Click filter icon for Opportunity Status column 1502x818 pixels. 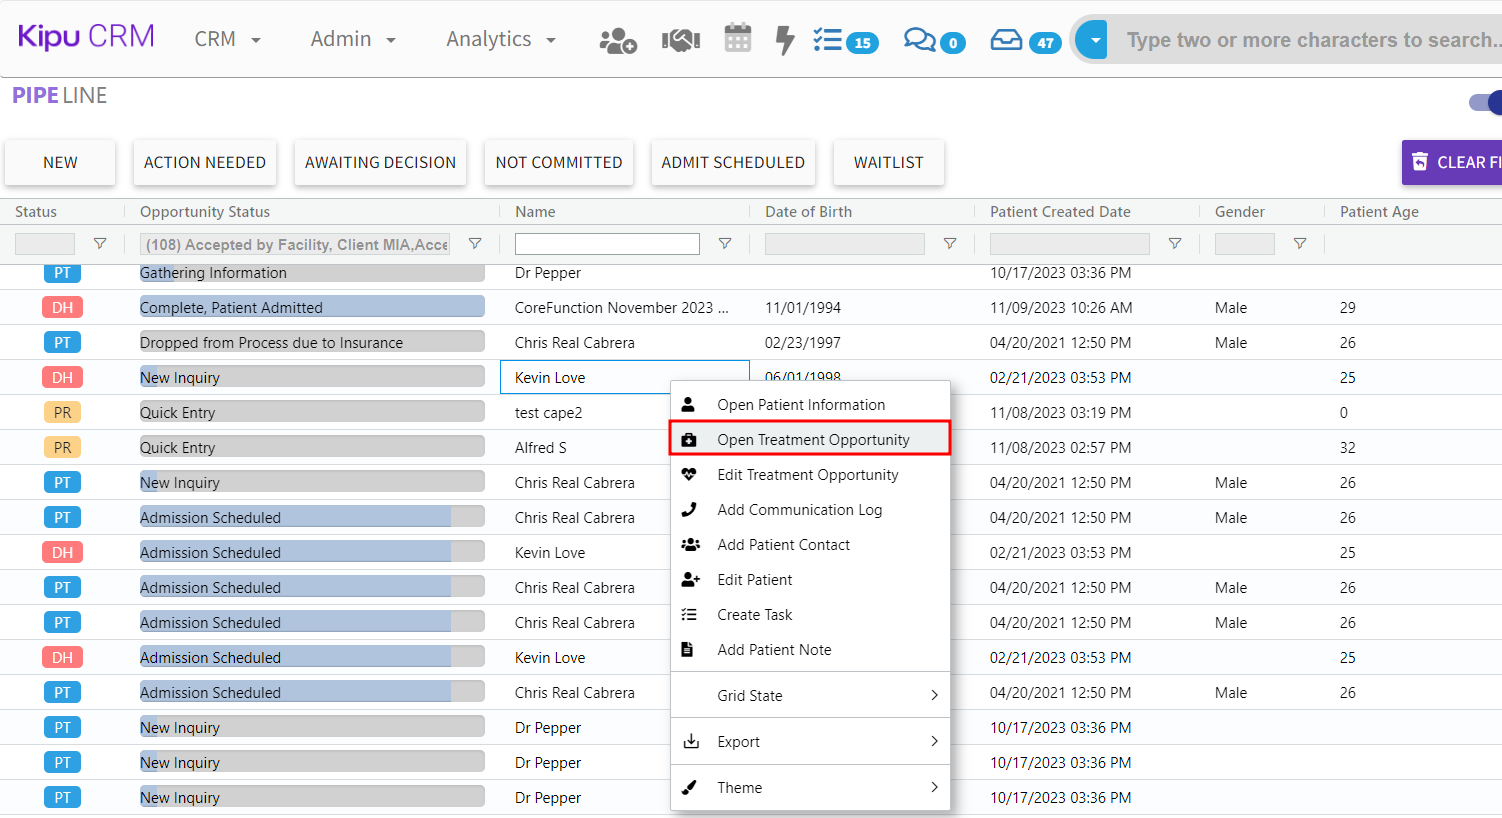475,244
